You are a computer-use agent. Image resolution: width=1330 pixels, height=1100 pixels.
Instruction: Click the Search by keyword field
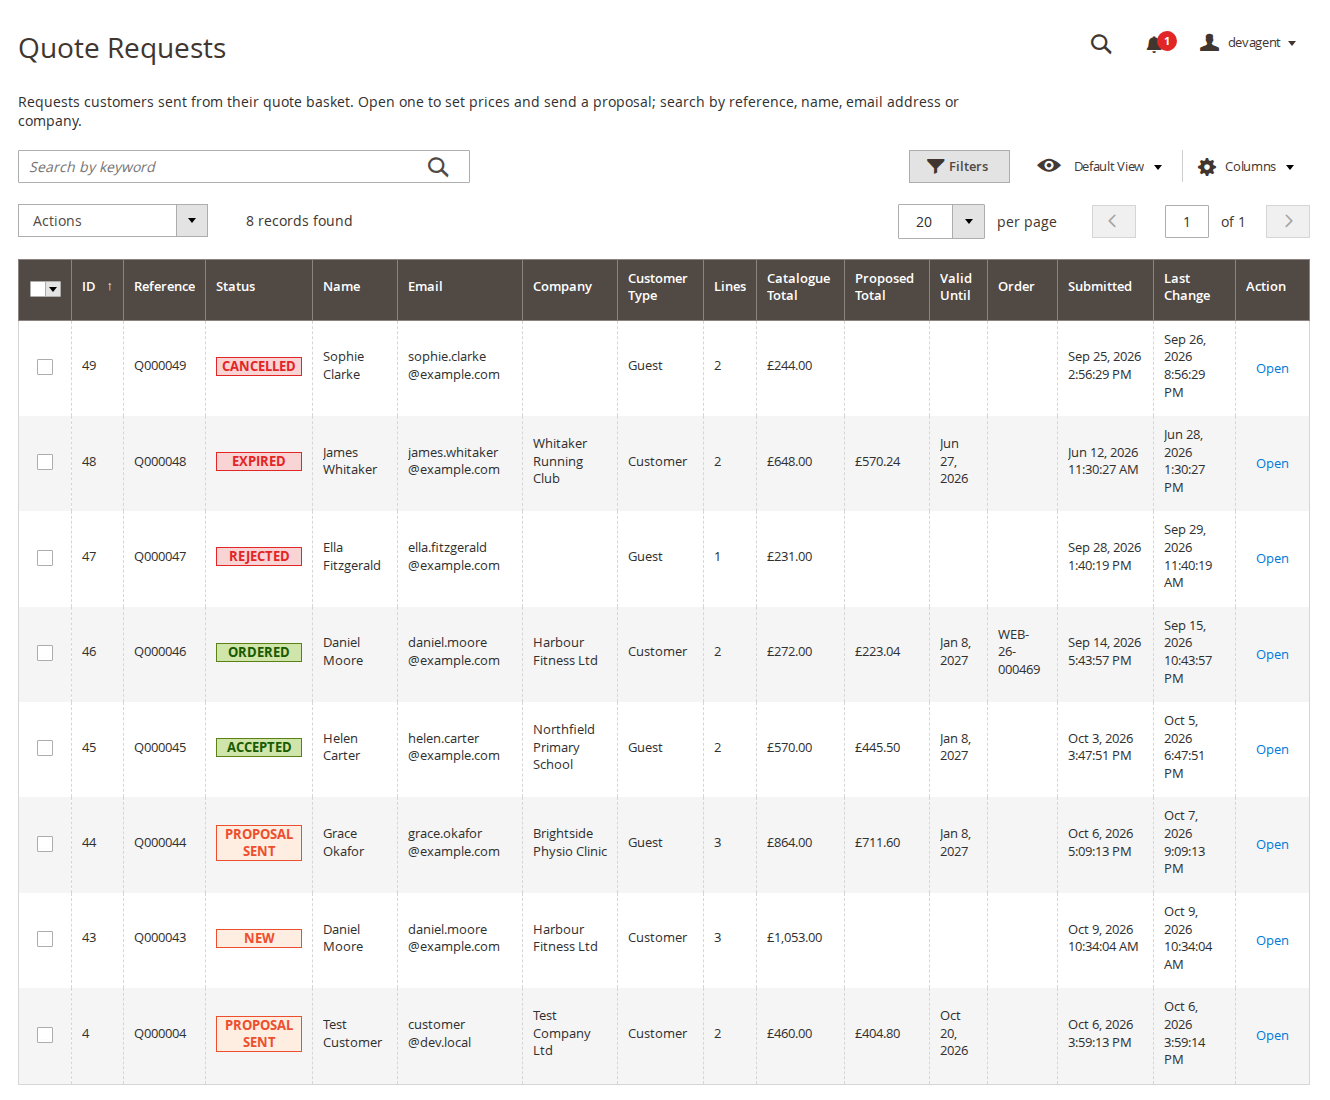click(220, 167)
